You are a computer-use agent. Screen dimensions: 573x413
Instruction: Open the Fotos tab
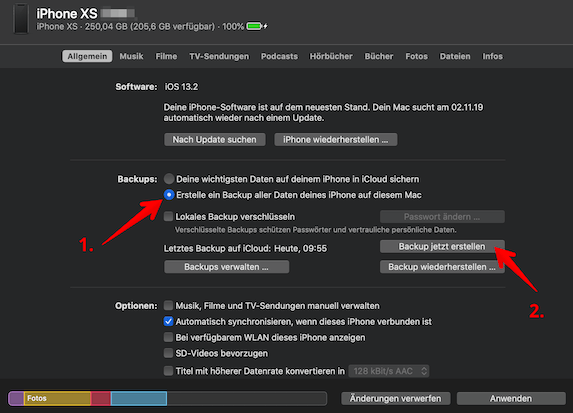click(416, 56)
